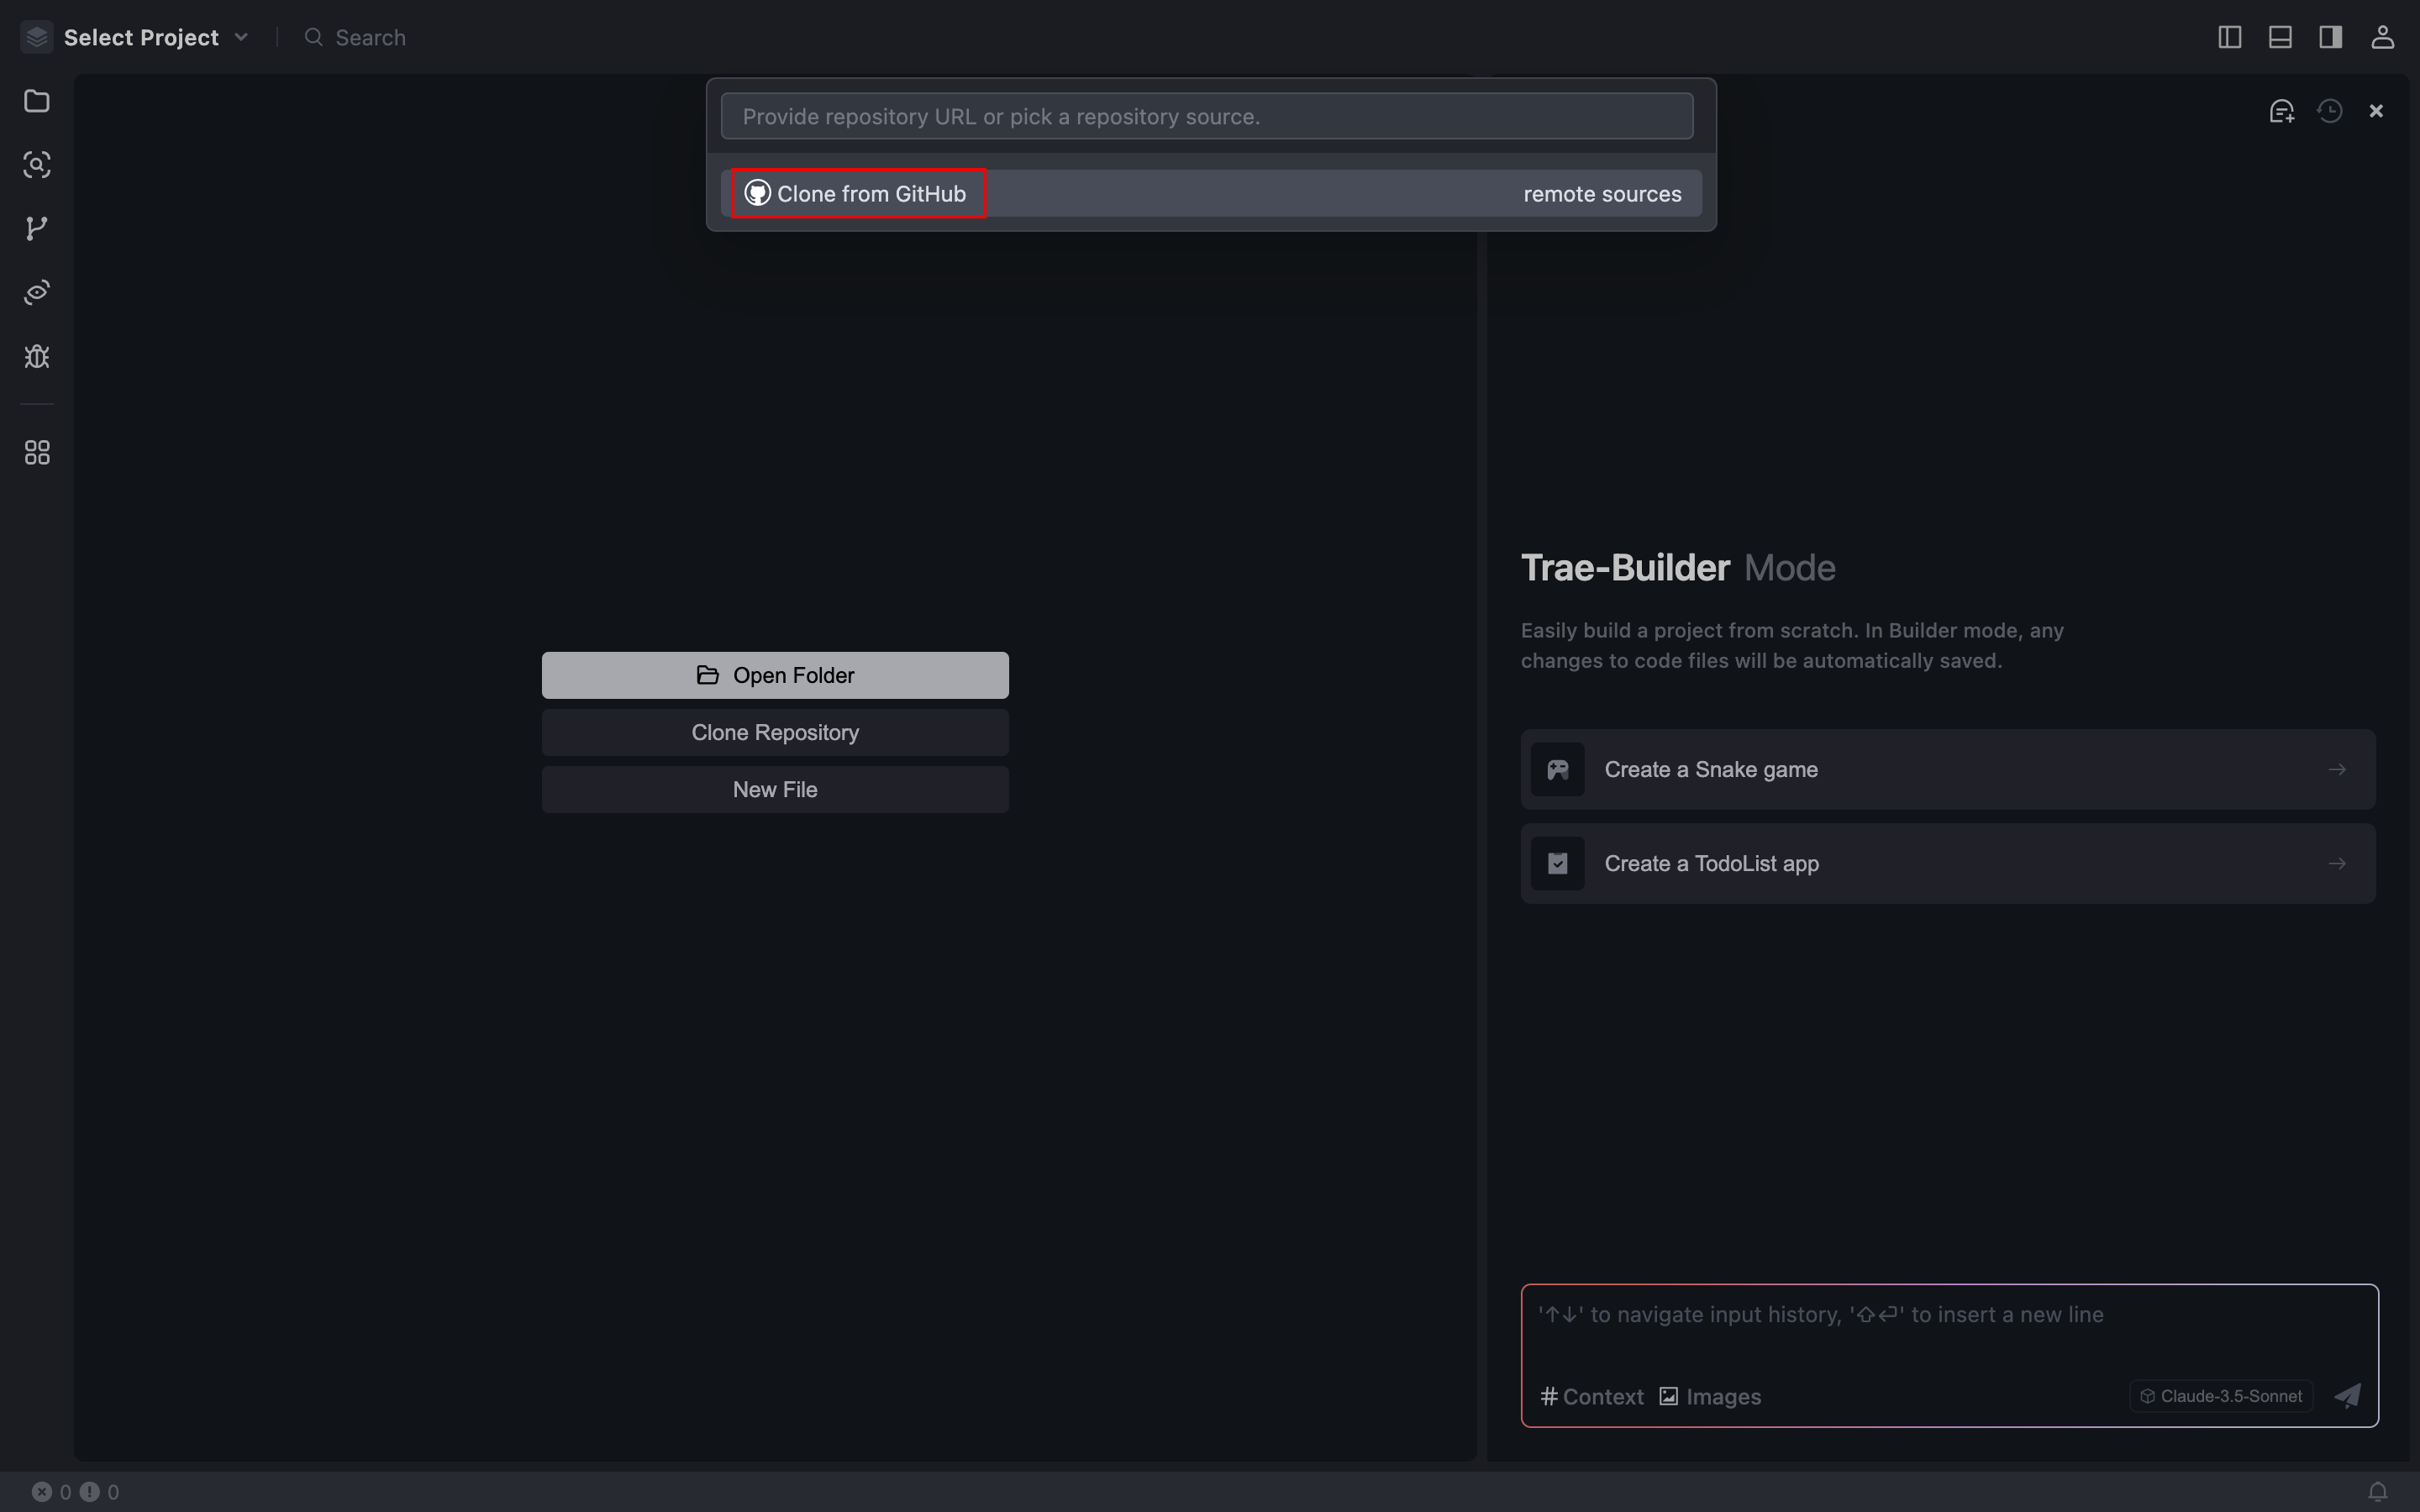
Task: Click the Open Folder button
Action: point(775,675)
